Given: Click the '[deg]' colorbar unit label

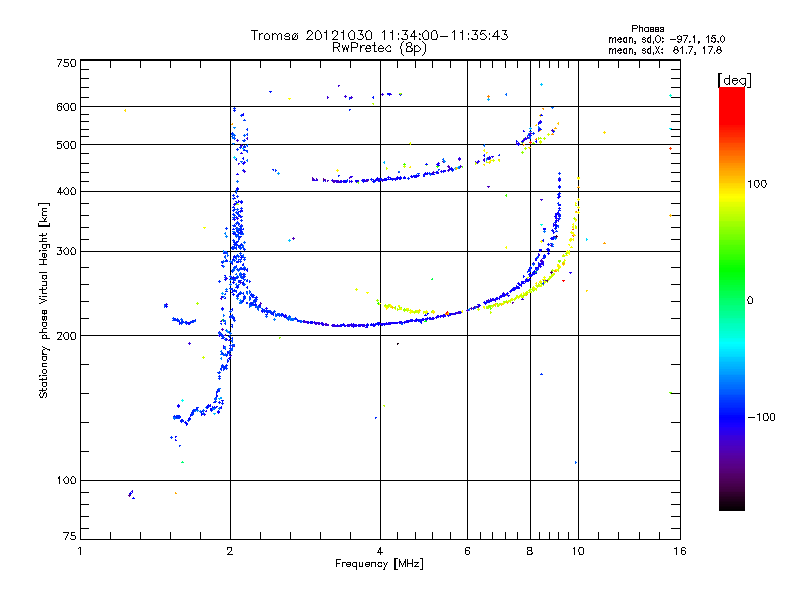Looking at the screenshot, I should point(734,80).
